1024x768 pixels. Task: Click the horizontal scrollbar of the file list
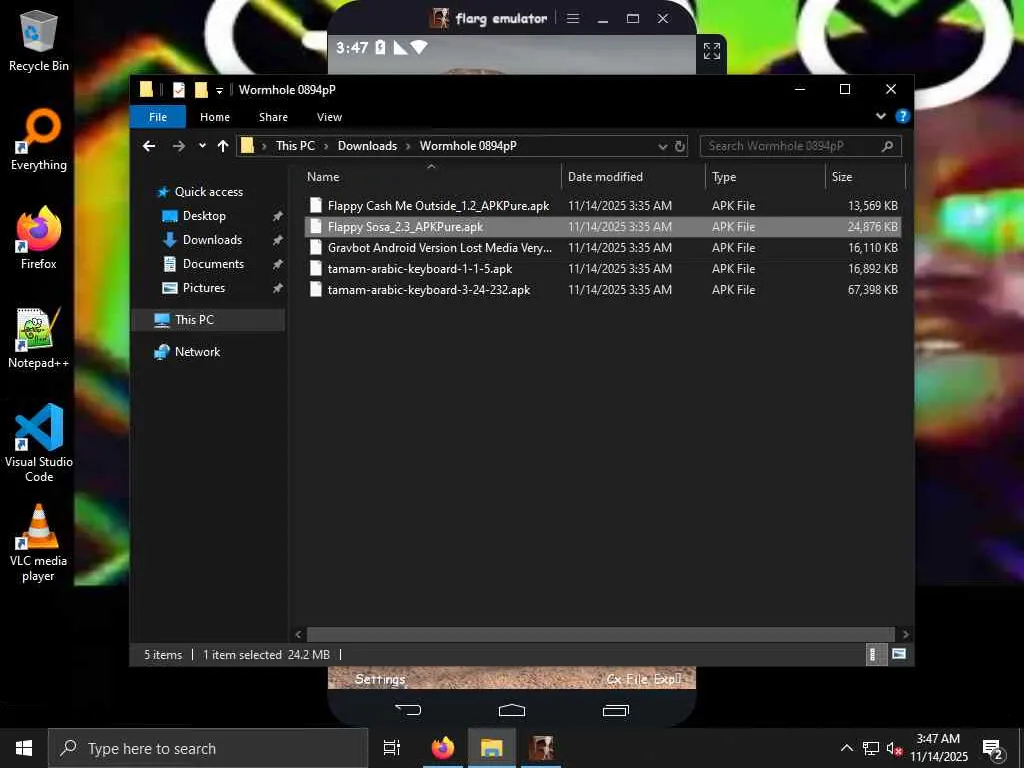600,634
